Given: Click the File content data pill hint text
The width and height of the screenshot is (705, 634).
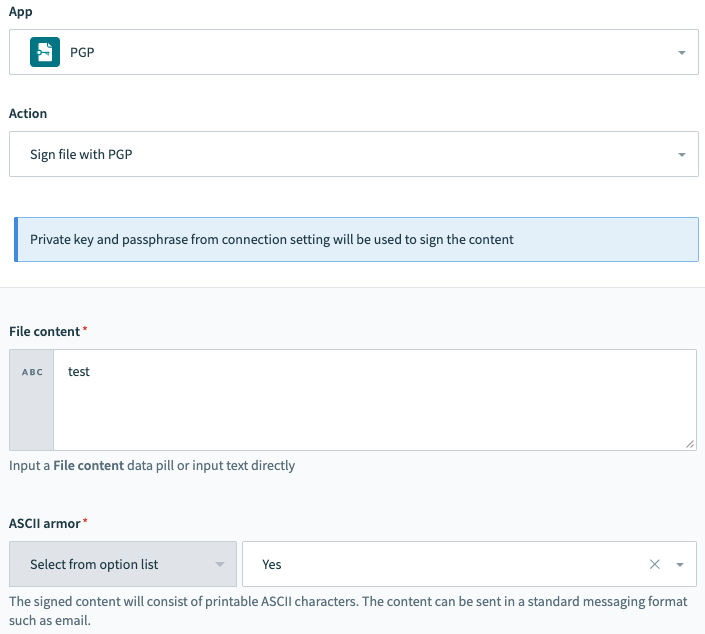Looking at the screenshot, I should [x=152, y=465].
